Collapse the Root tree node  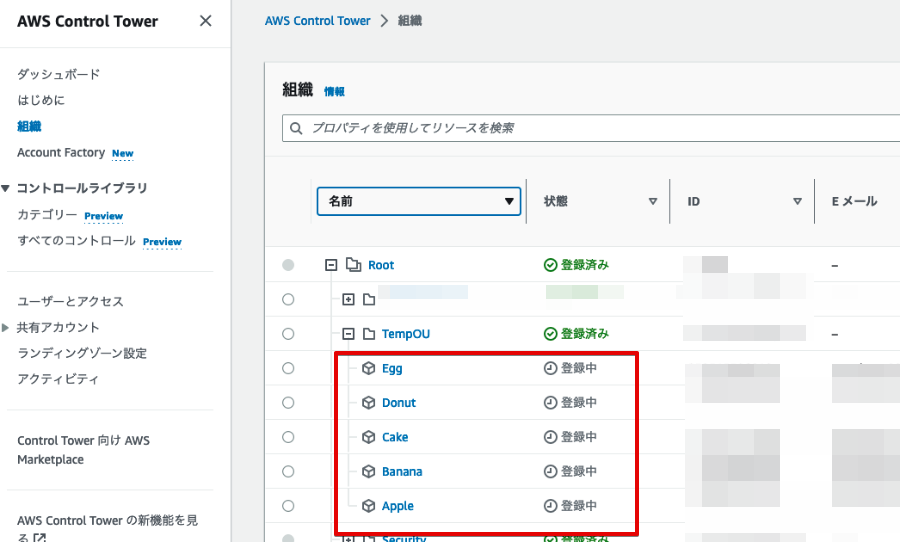(x=331, y=265)
